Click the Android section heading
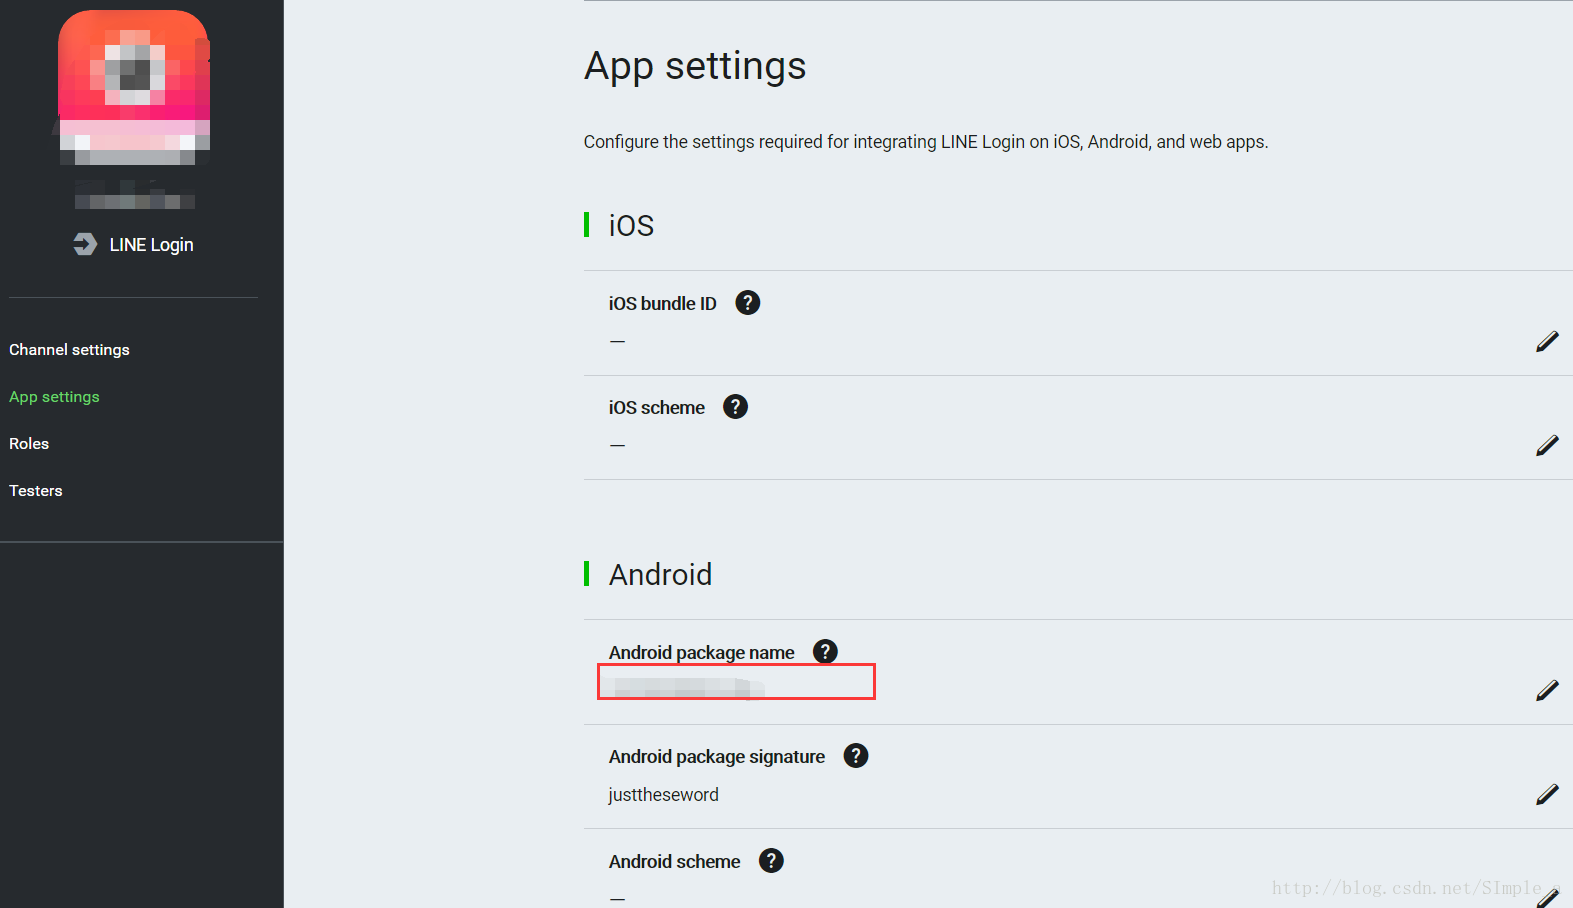Image resolution: width=1573 pixels, height=908 pixels. click(x=661, y=575)
